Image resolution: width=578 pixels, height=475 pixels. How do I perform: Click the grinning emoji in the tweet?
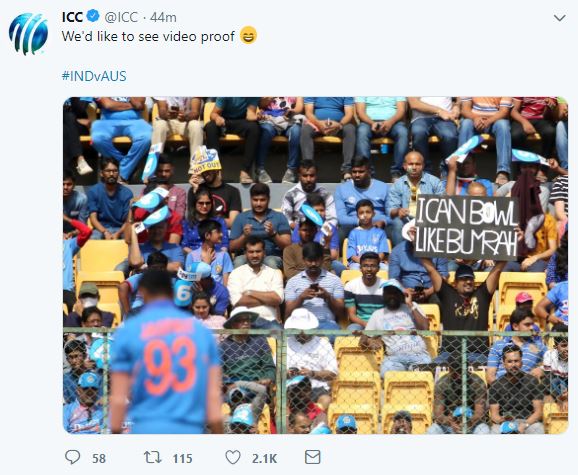tap(248, 35)
